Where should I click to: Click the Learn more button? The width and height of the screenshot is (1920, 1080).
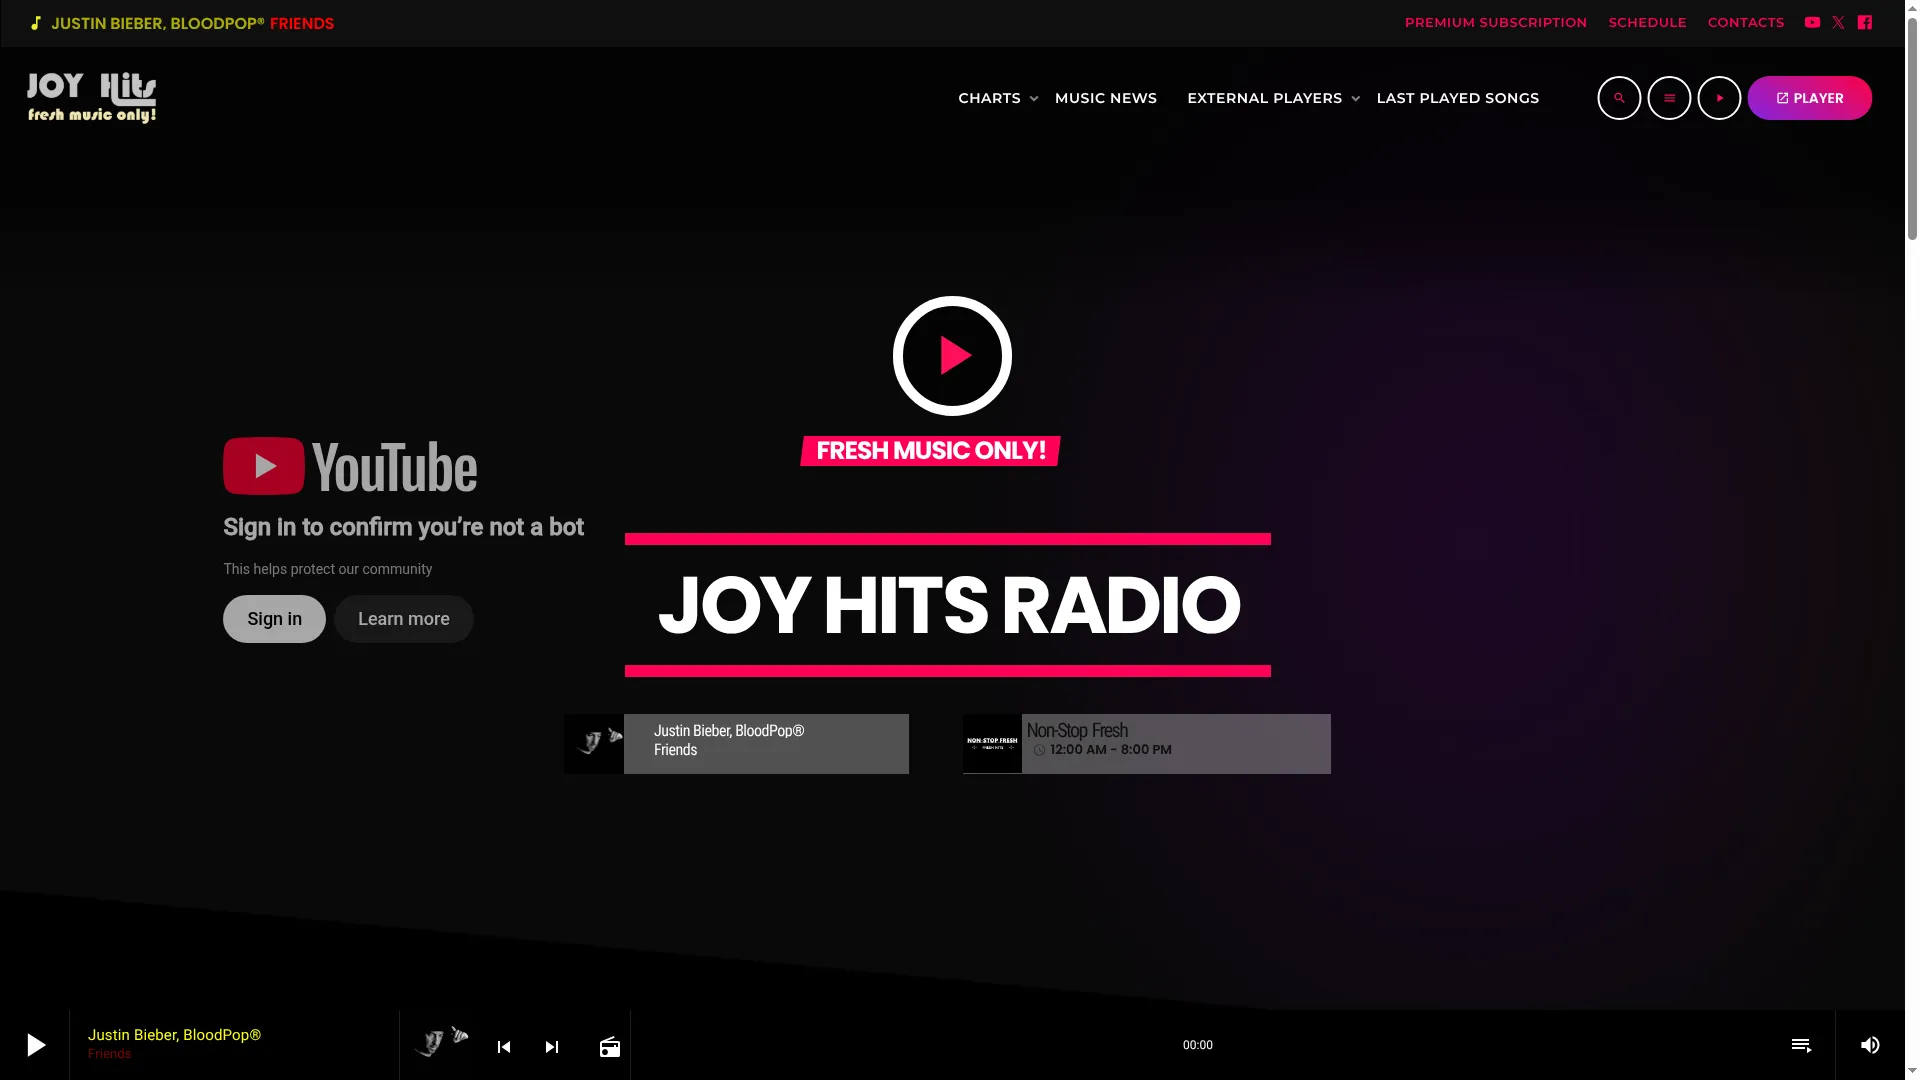click(x=404, y=619)
